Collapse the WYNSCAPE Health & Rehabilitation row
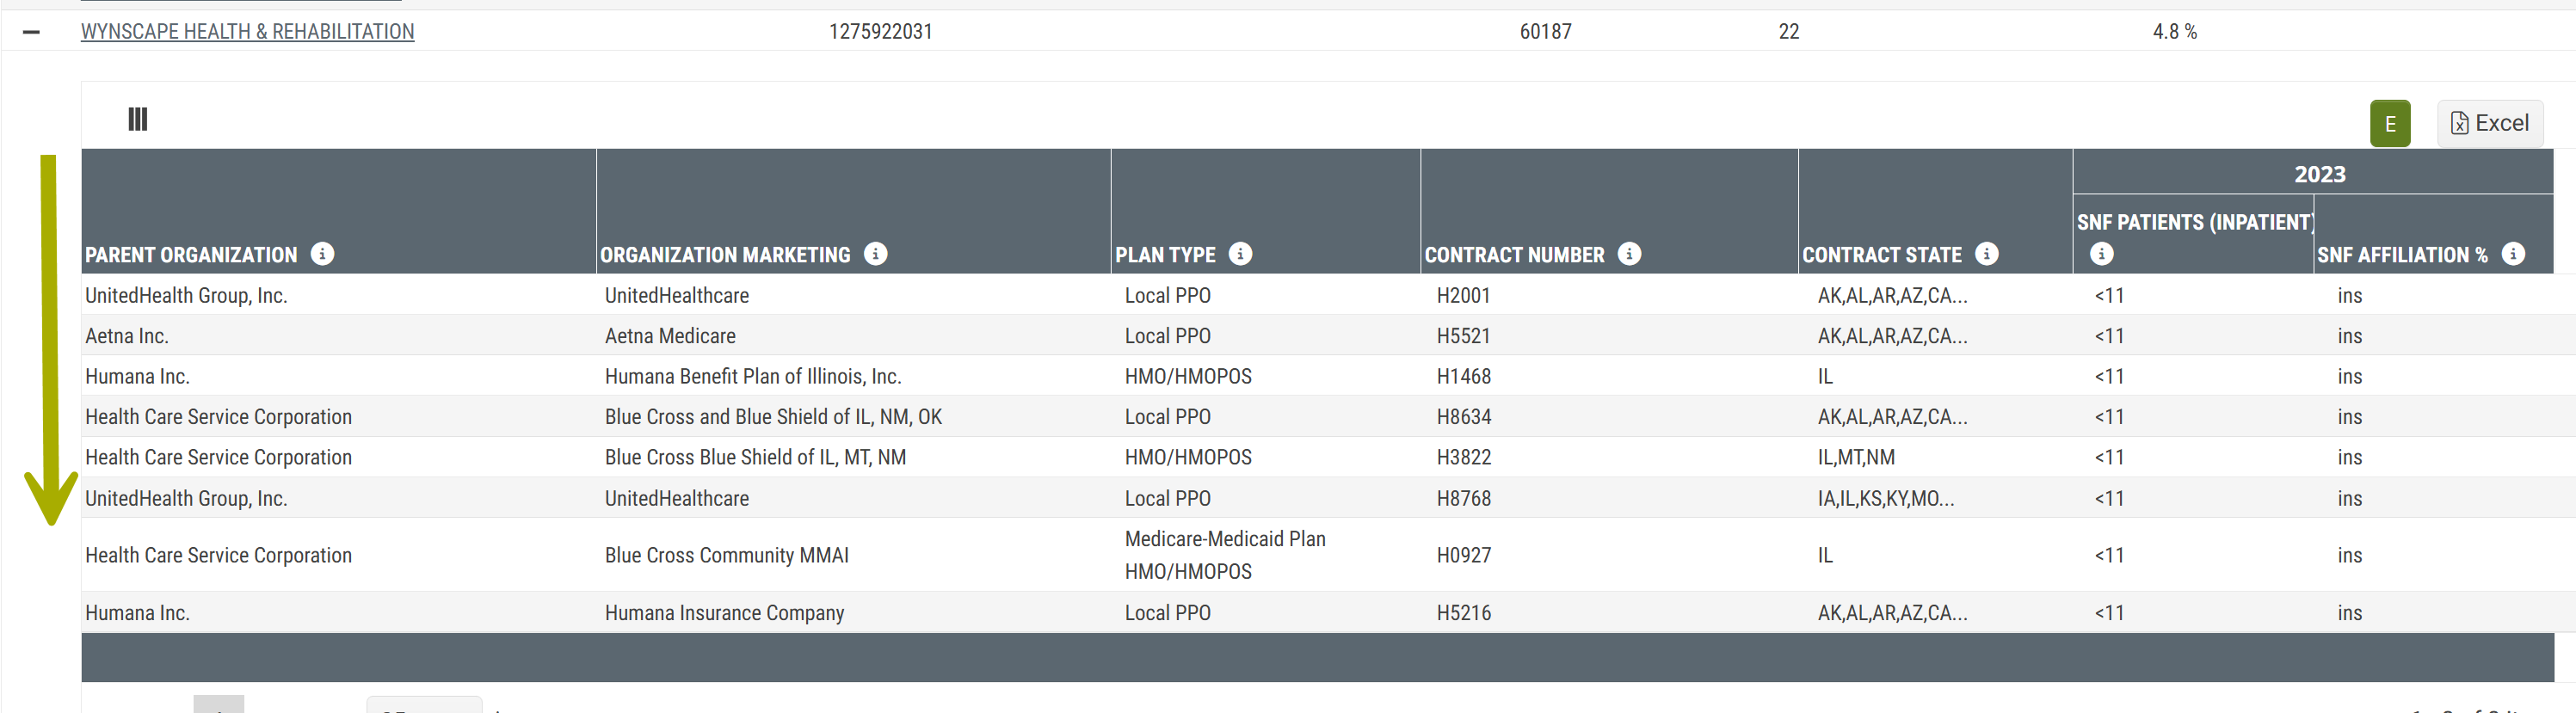 pyautogui.click(x=31, y=32)
